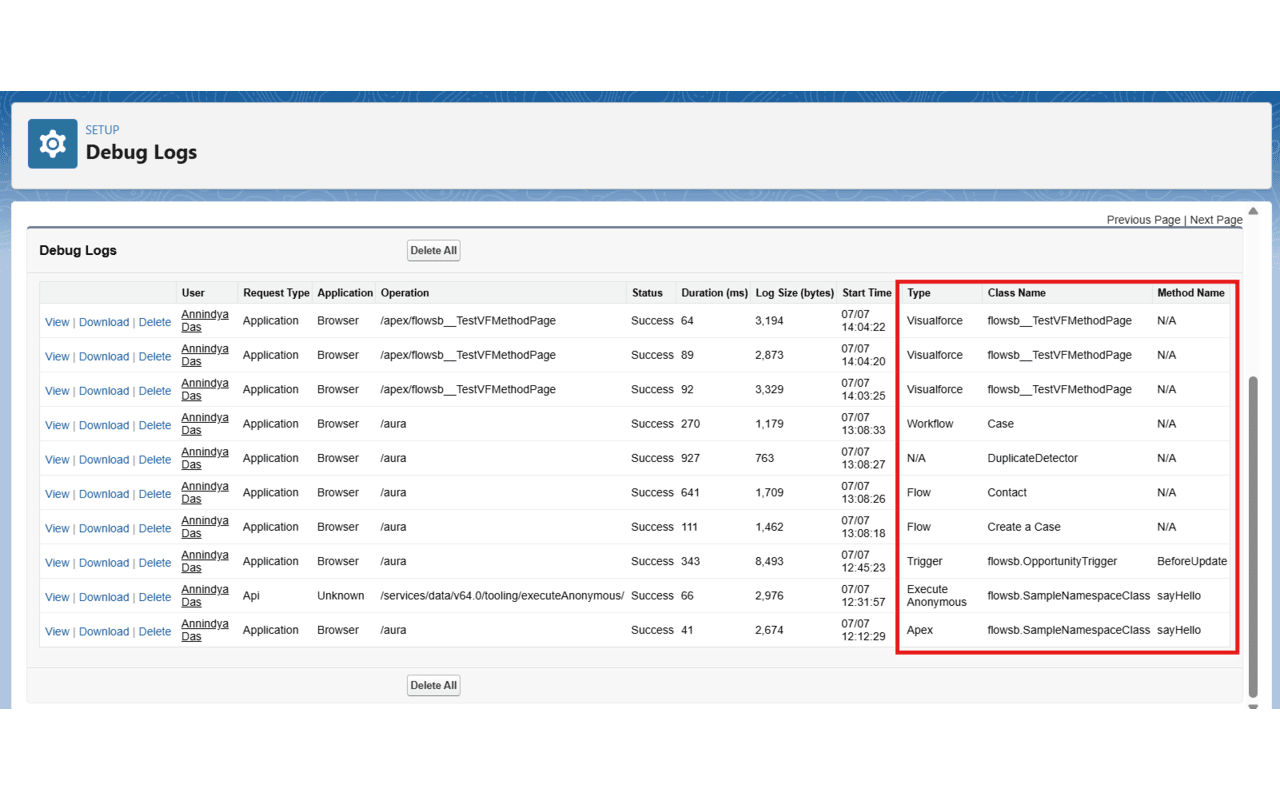View the log started at 14:04:22

click(57, 322)
